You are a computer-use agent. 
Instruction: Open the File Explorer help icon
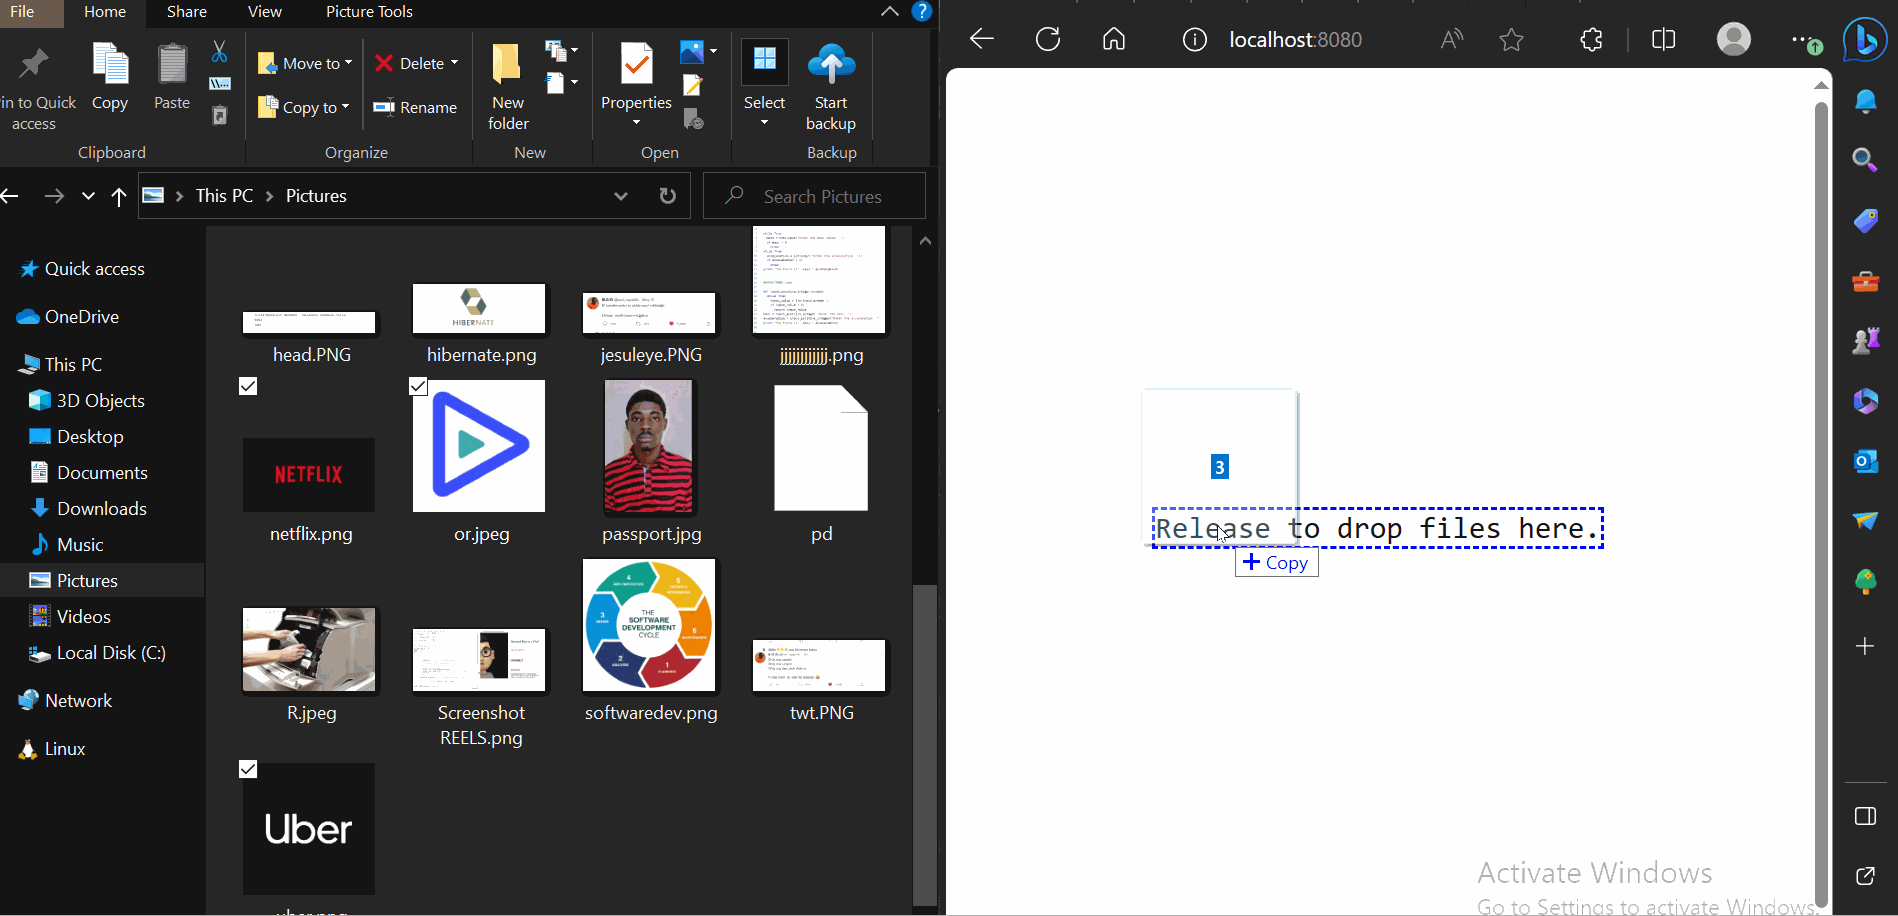922,12
